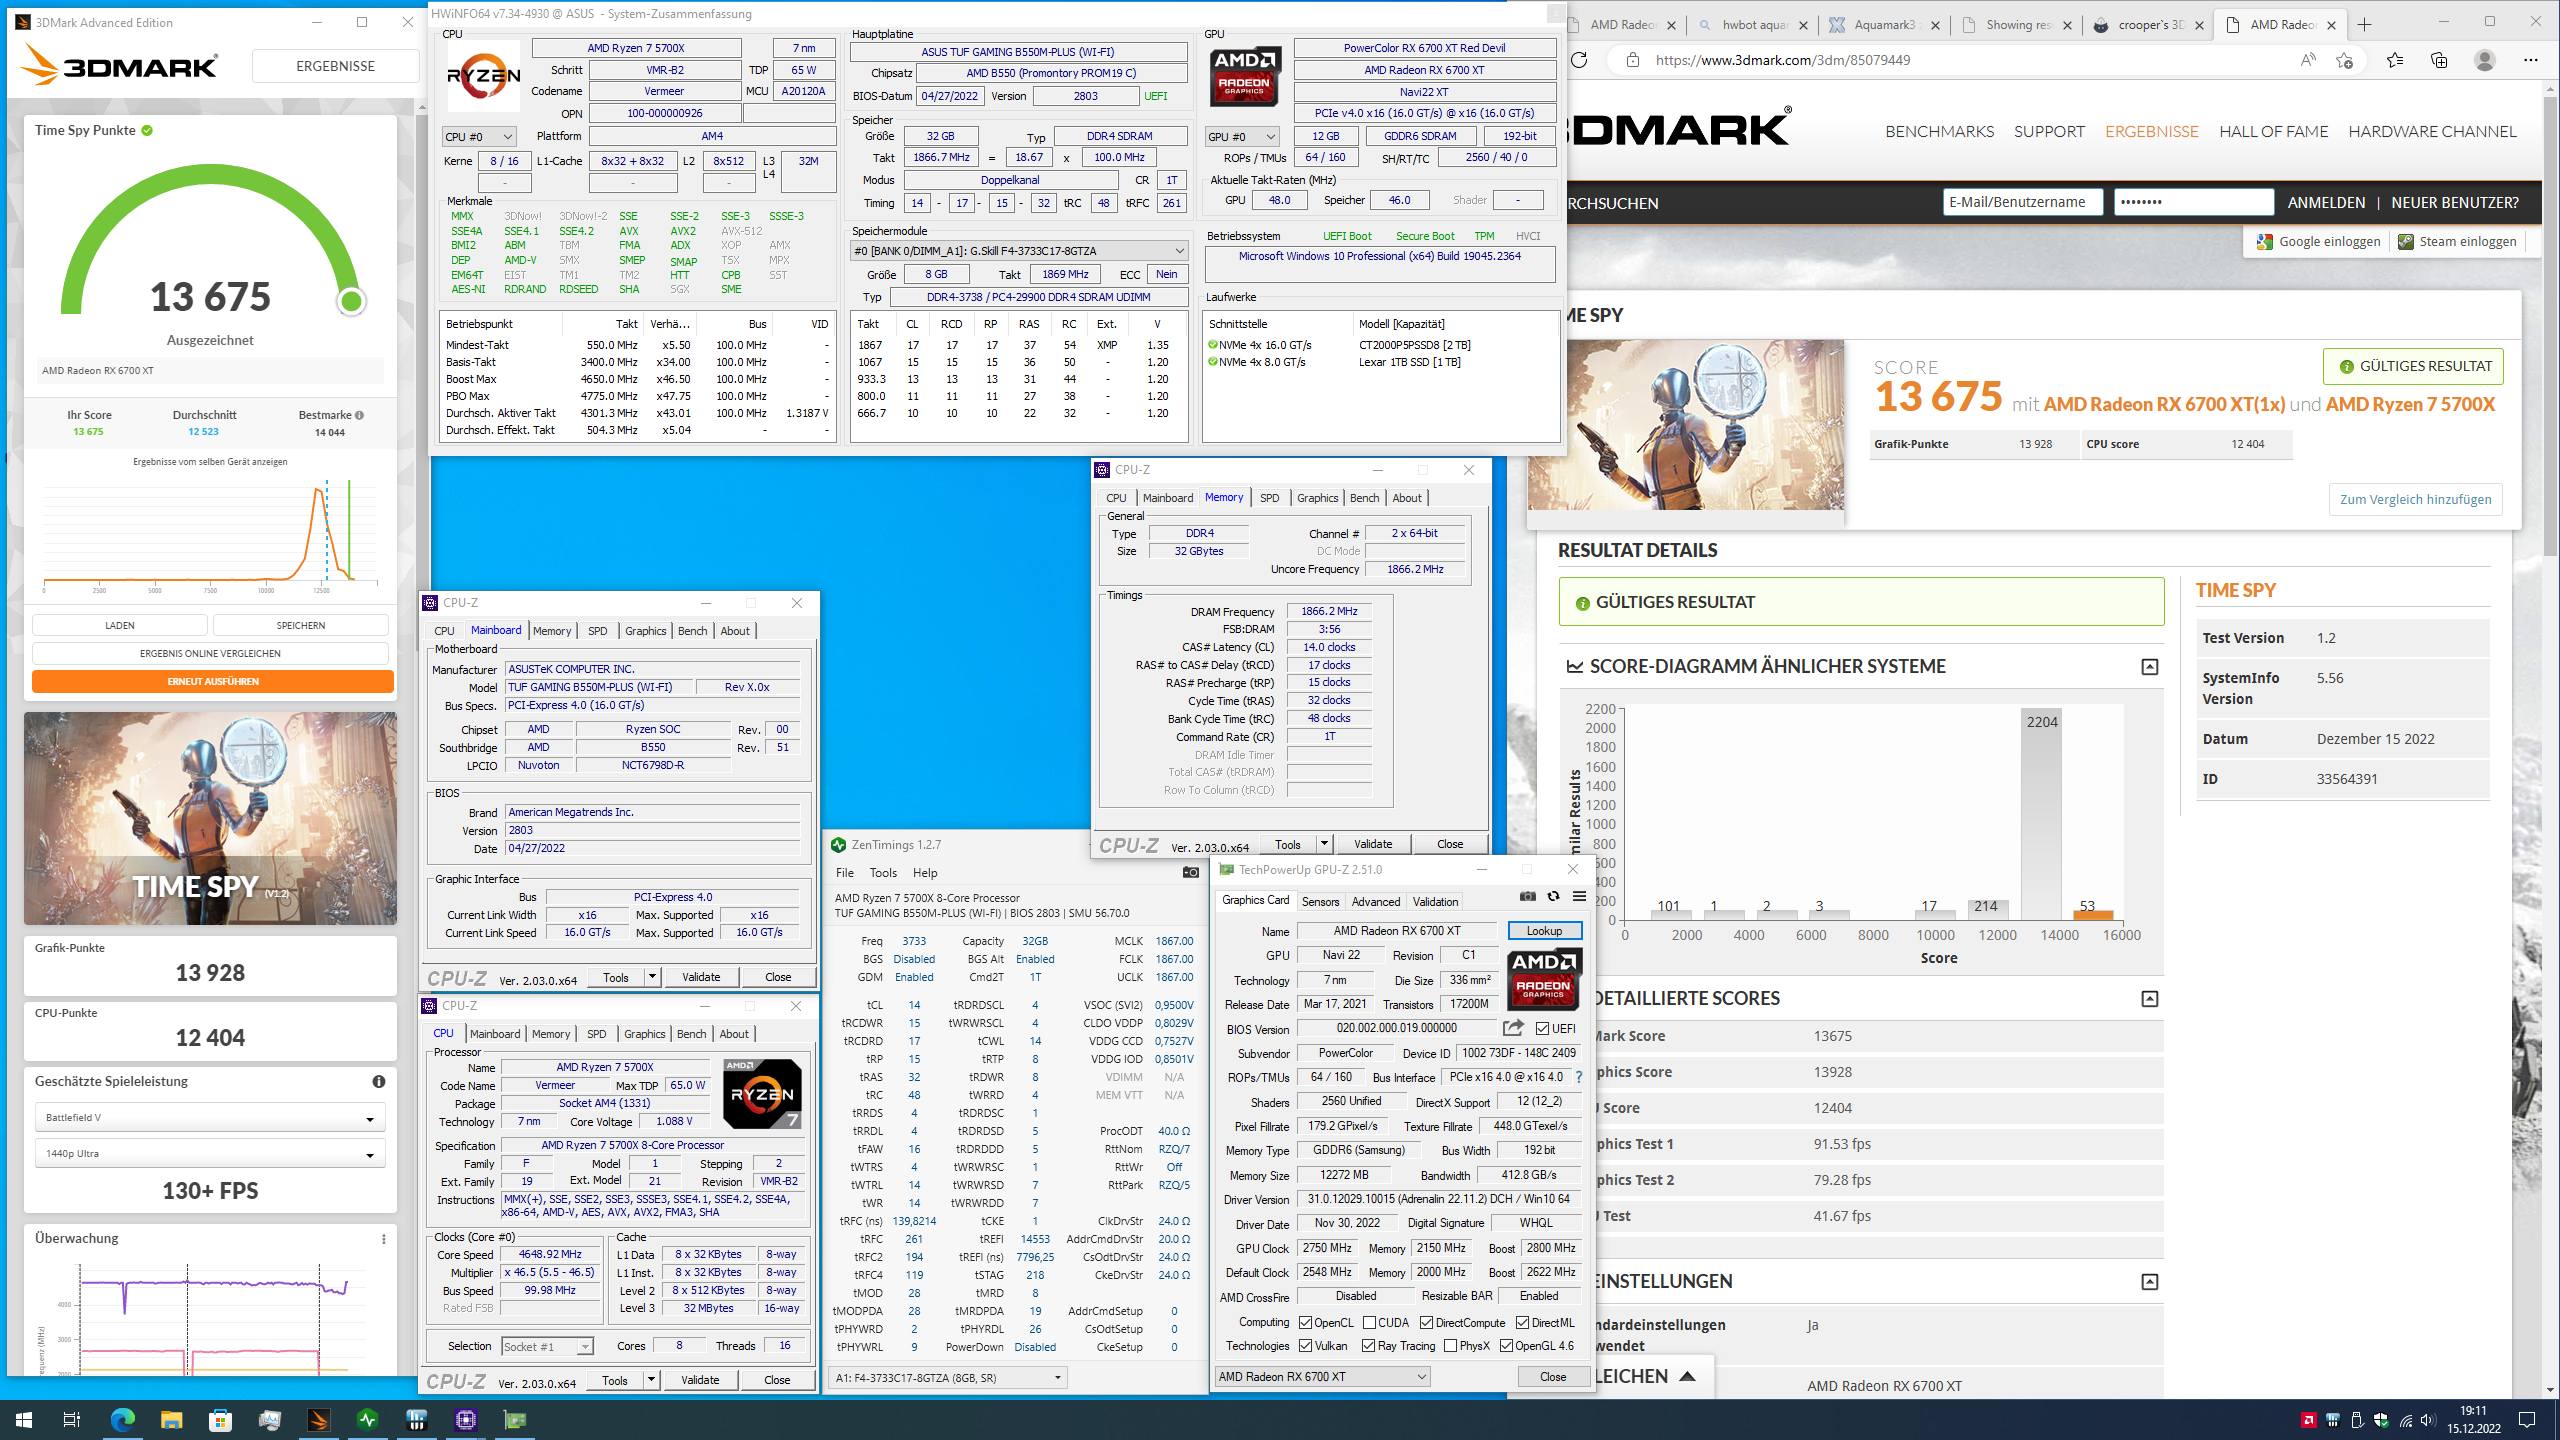Click the Bestmarke info icon
2560x1440 pixels.
coord(359,415)
